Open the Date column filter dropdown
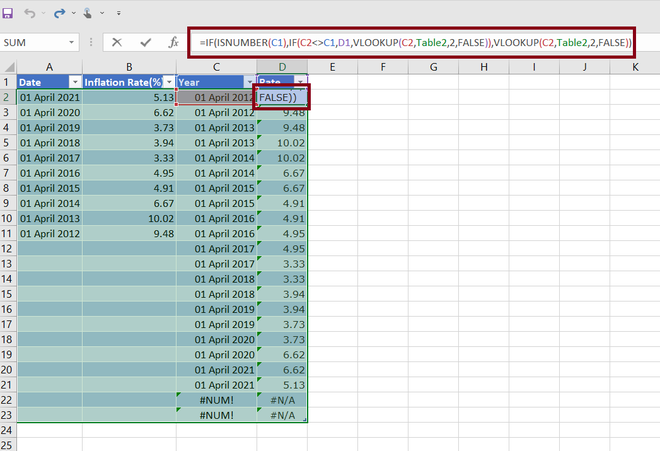660x451 pixels. (75, 82)
